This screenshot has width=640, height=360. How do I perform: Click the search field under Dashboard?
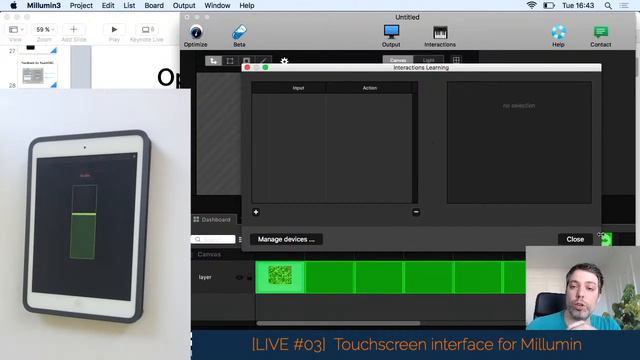pyautogui.click(x=213, y=239)
